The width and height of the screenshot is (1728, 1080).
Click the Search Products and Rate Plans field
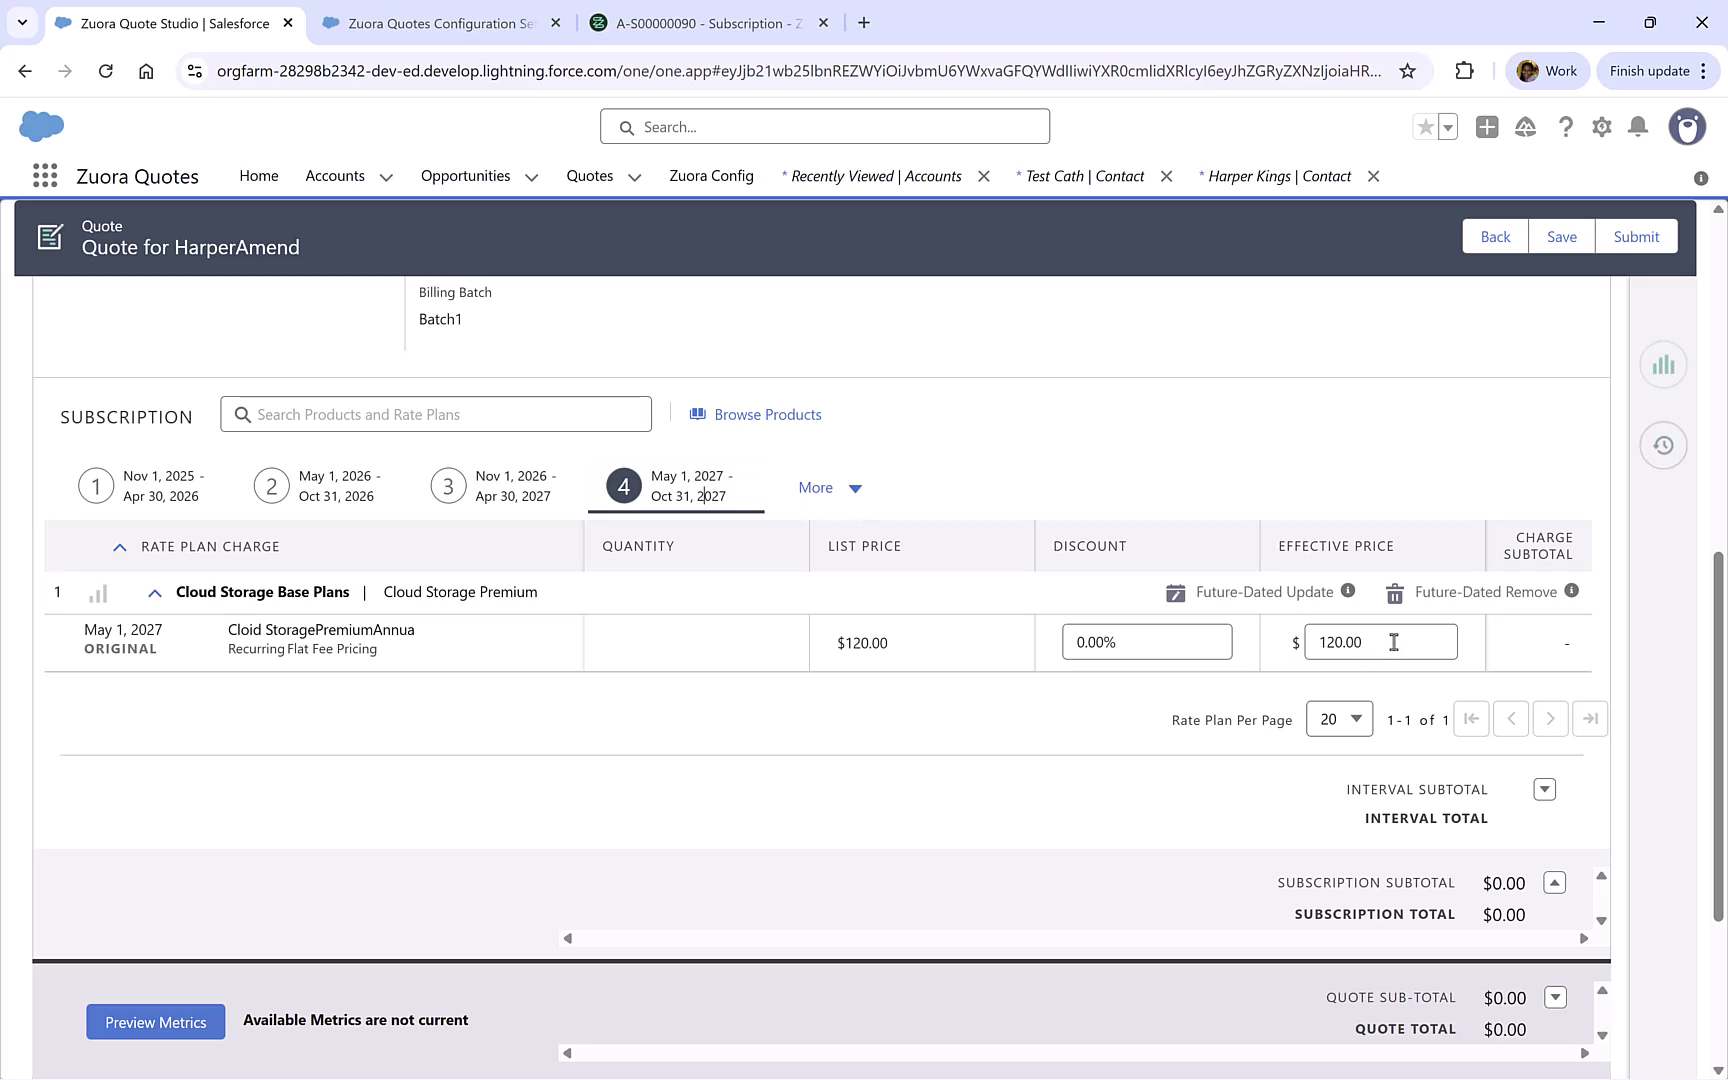point(436,413)
